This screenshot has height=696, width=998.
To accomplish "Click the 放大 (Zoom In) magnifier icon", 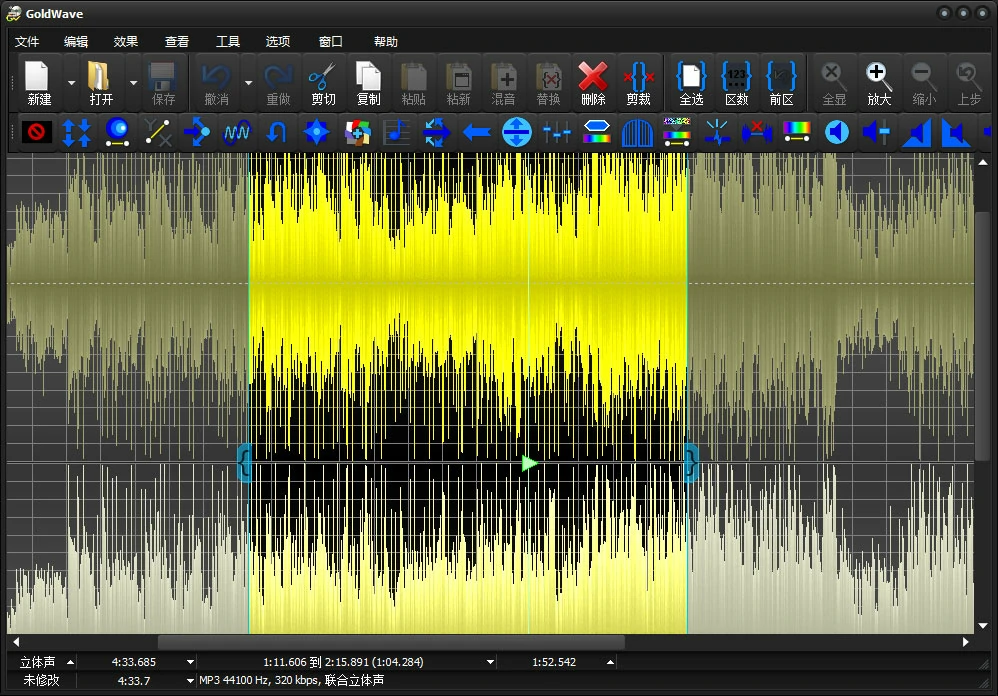I will tap(879, 82).
